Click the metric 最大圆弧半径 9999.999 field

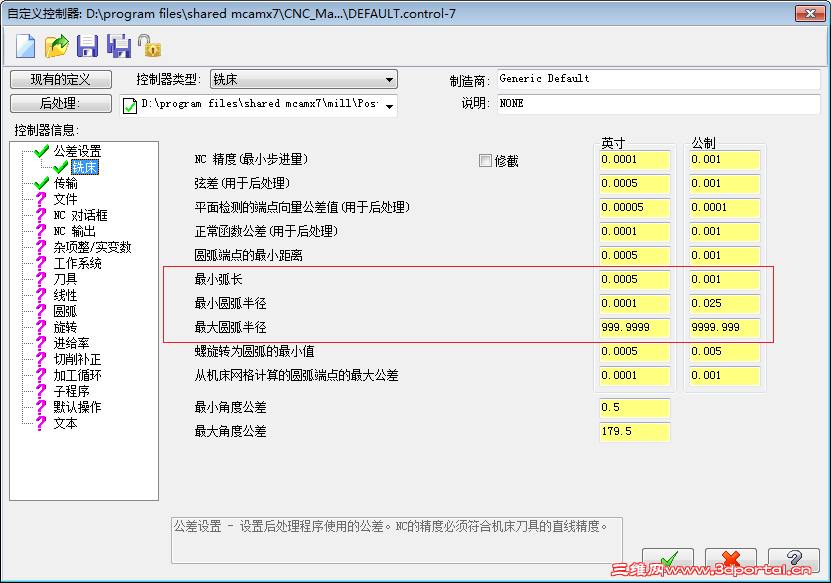pyautogui.click(x=724, y=328)
